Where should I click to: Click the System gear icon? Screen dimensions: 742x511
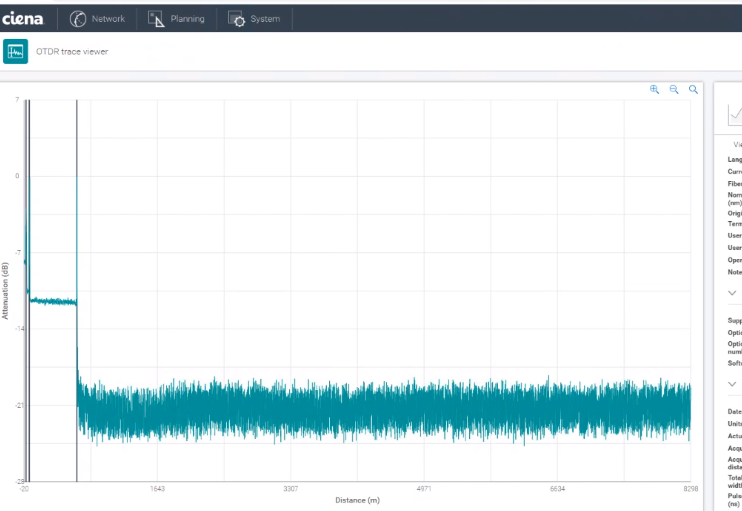tap(236, 19)
